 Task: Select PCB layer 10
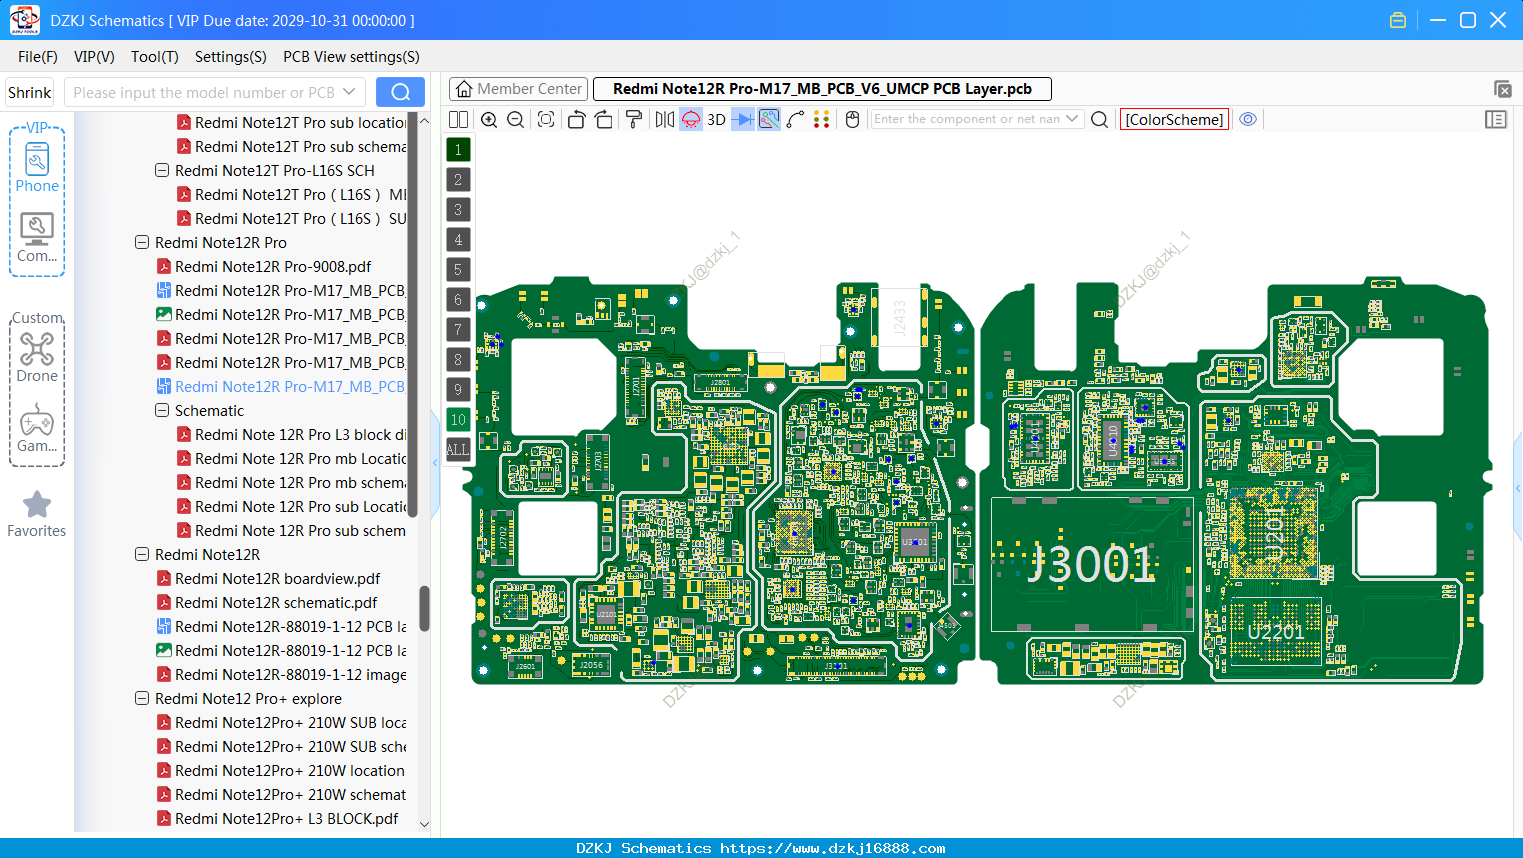point(458,419)
